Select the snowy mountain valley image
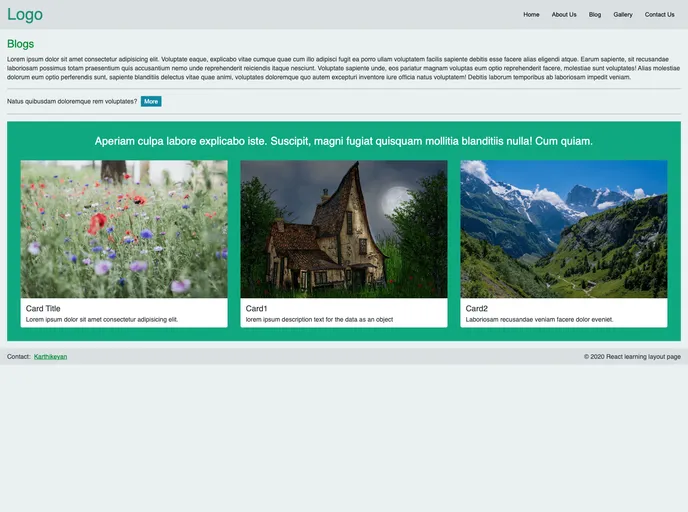The height and width of the screenshot is (512, 688). click(x=563, y=229)
